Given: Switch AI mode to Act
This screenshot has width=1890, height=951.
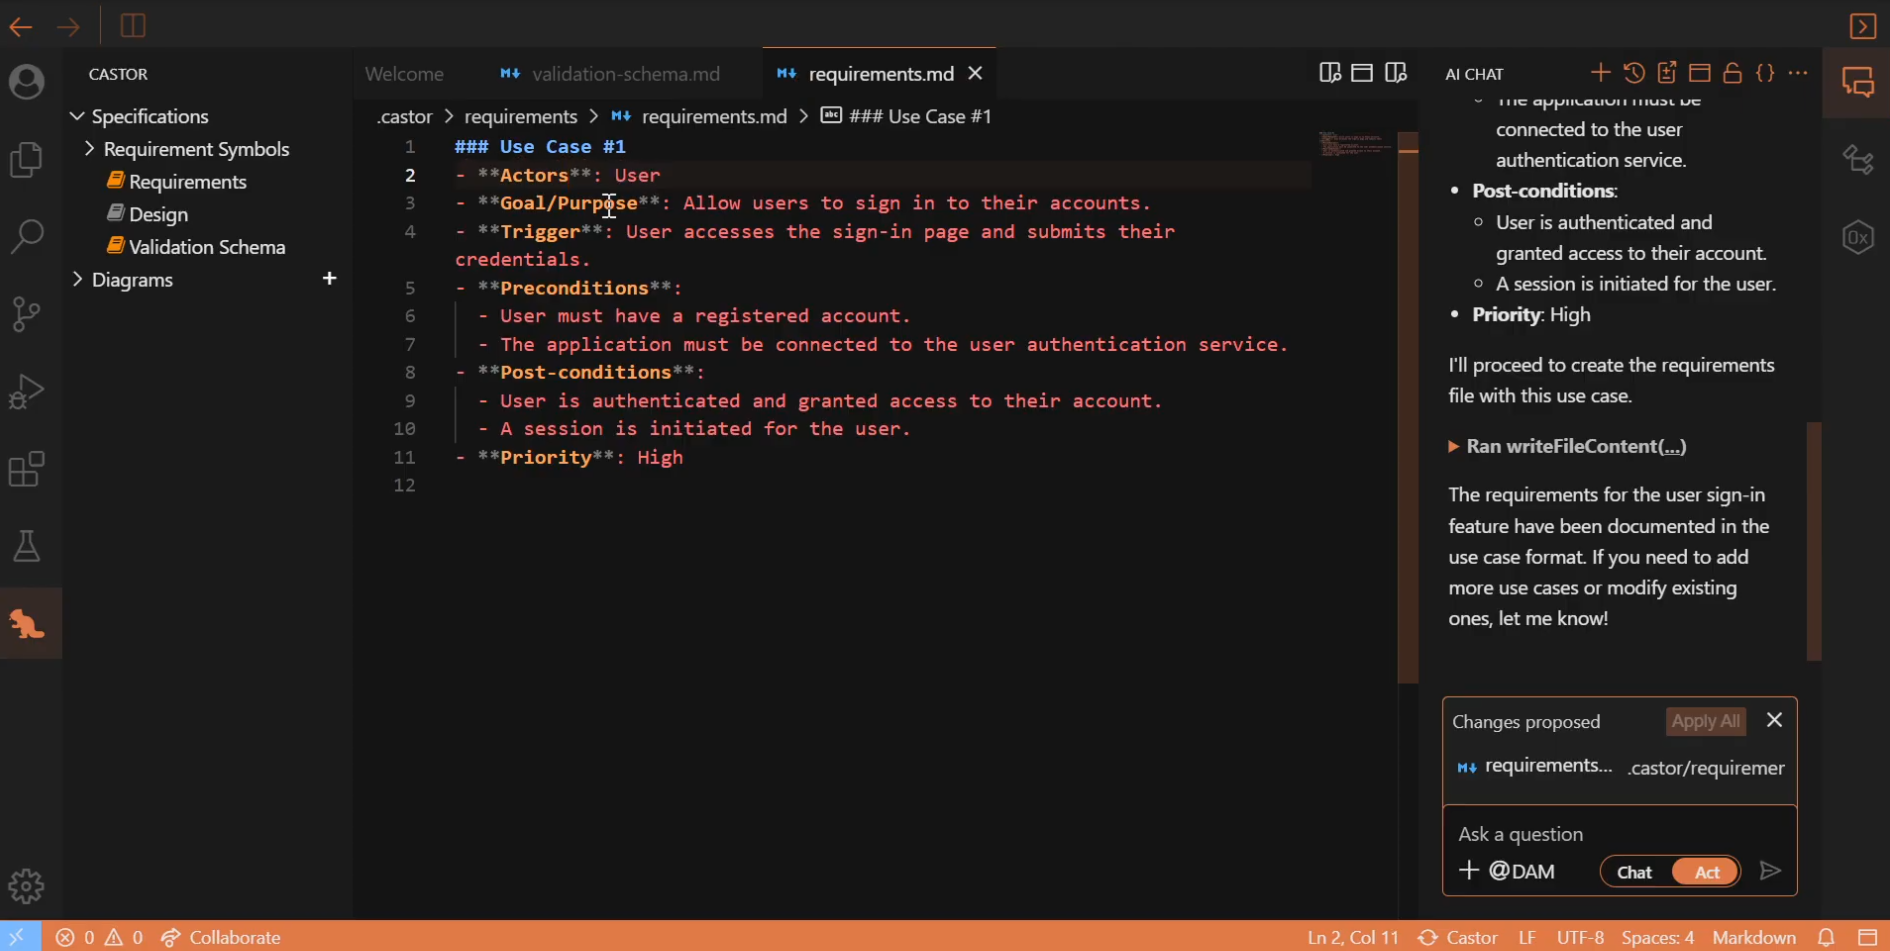Looking at the screenshot, I should pyautogui.click(x=1707, y=872).
